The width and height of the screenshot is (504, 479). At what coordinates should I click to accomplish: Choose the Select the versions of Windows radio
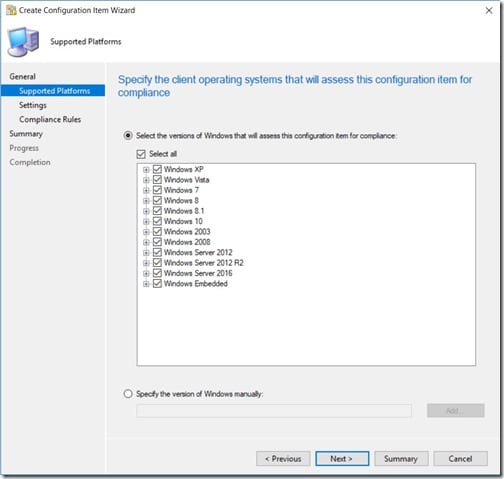pyautogui.click(x=128, y=136)
